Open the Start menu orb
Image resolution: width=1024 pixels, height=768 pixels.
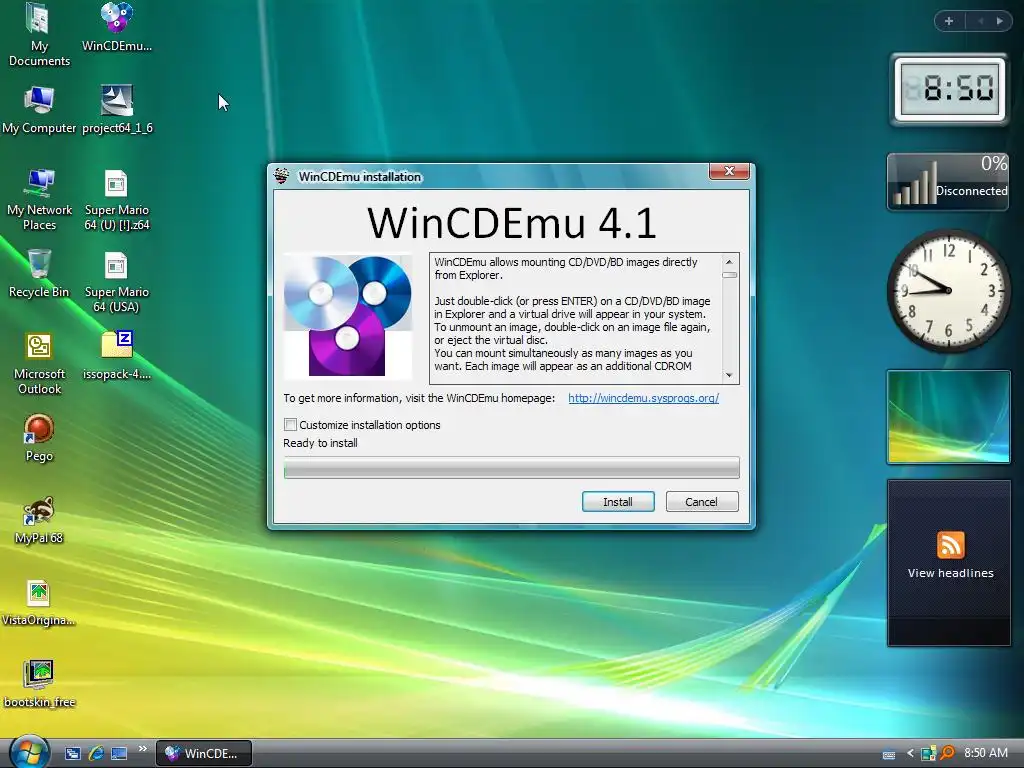29,752
